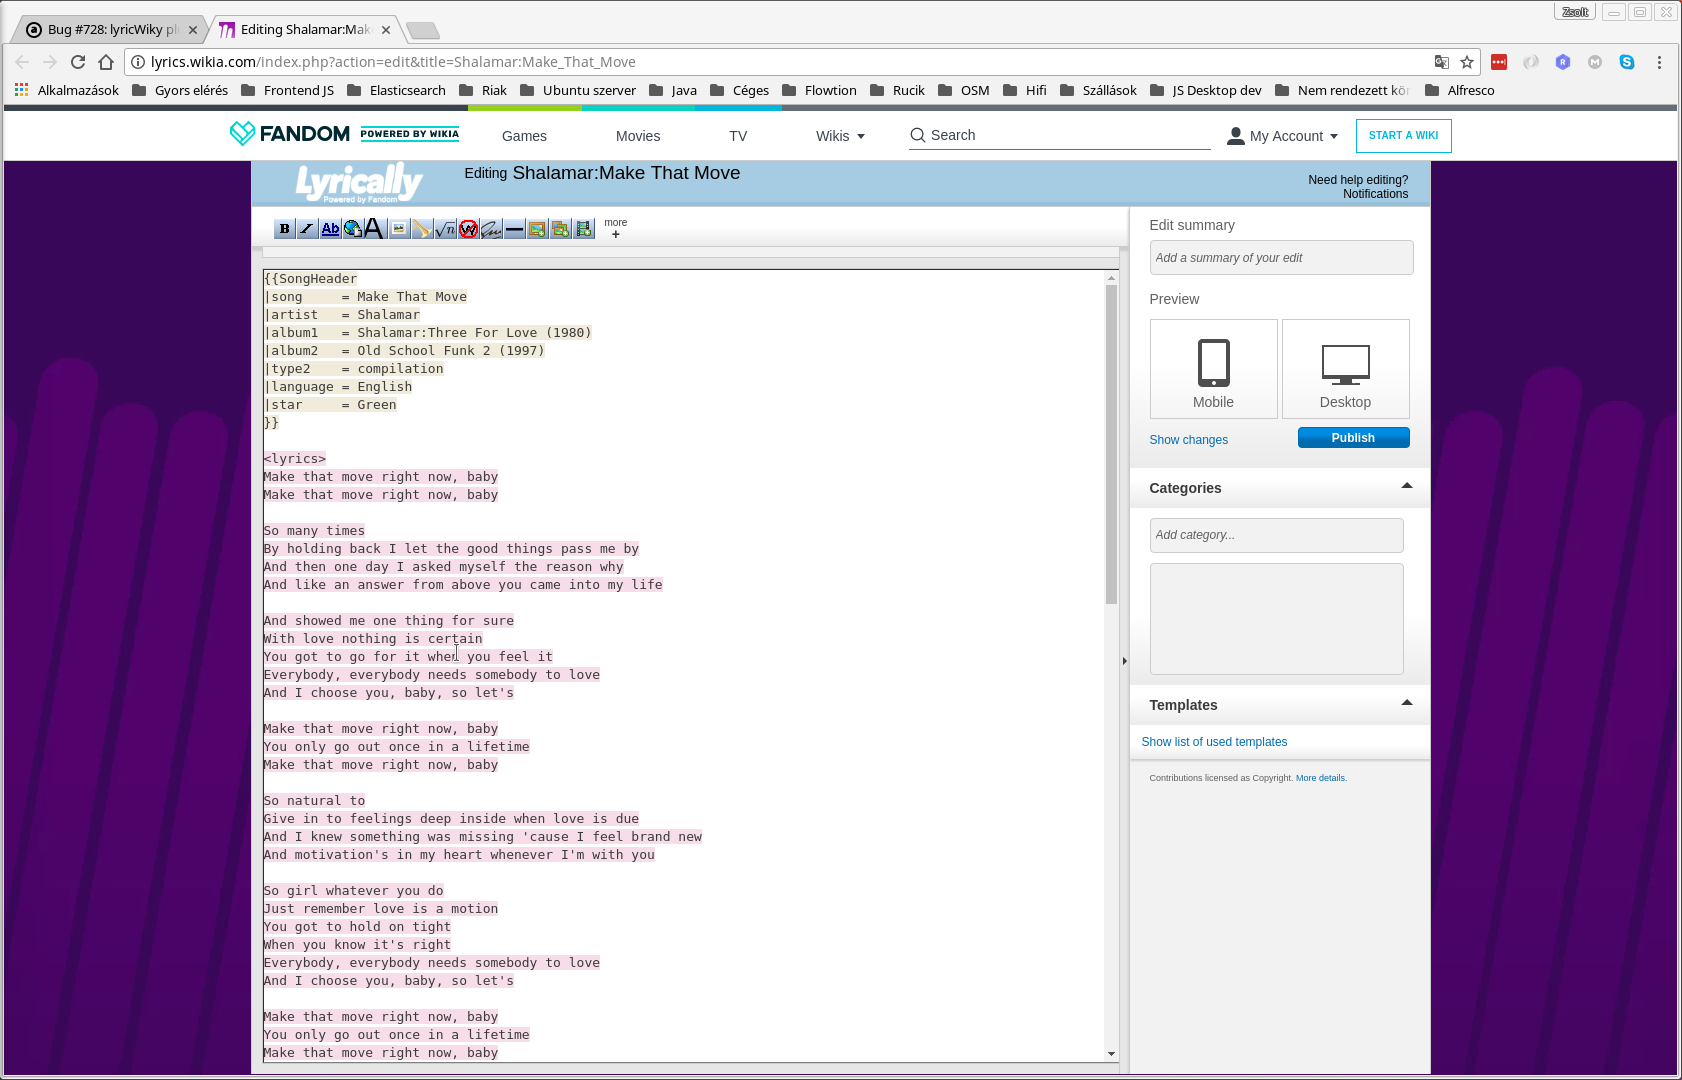Close the Editing Shalamar tab
This screenshot has height=1080, width=1682.
(386, 30)
